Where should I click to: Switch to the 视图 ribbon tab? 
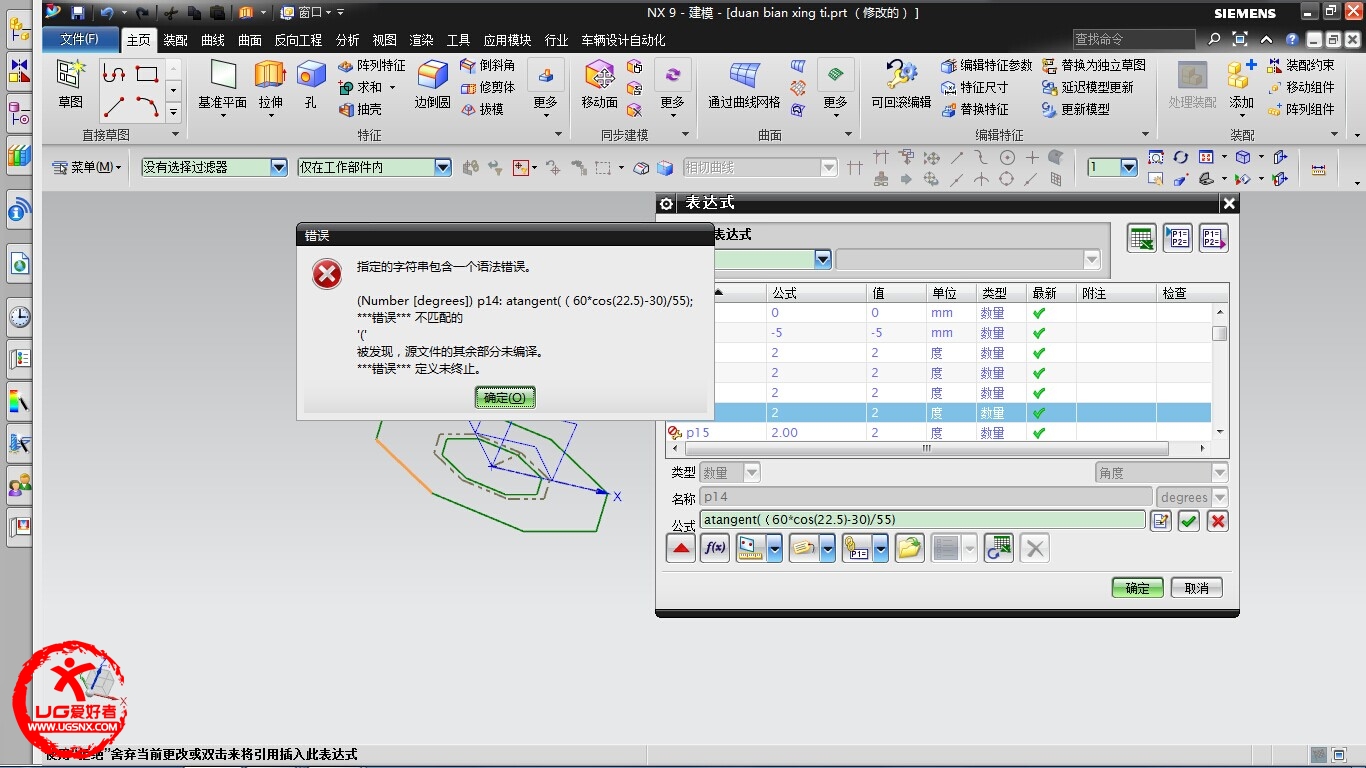[385, 40]
